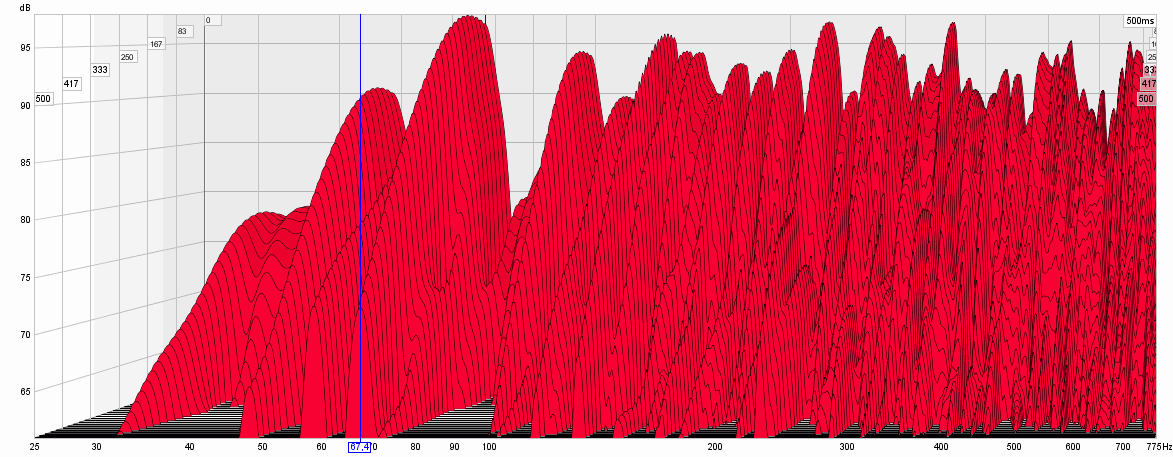Pick the 500 ms label on left time axis
Image resolution: width=1173 pixels, height=457 pixels.
tap(43, 99)
